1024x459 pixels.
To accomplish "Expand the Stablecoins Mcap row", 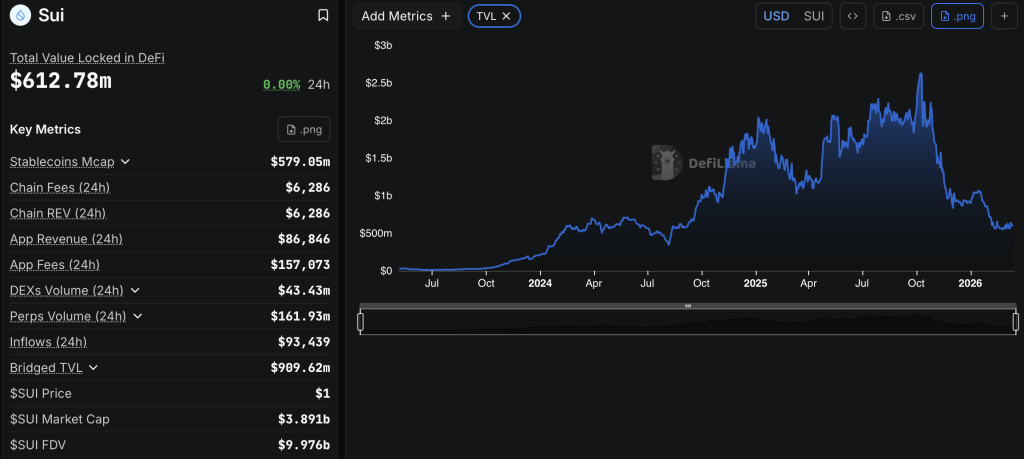I will [x=125, y=162].
